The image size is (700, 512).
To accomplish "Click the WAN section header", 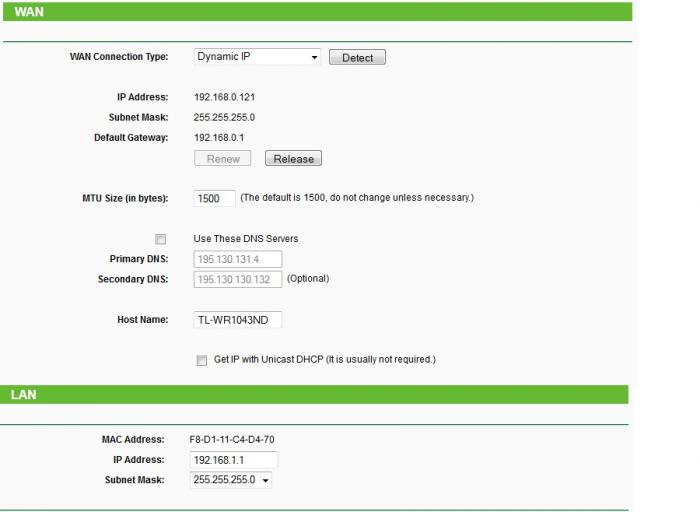I will [317, 12].
